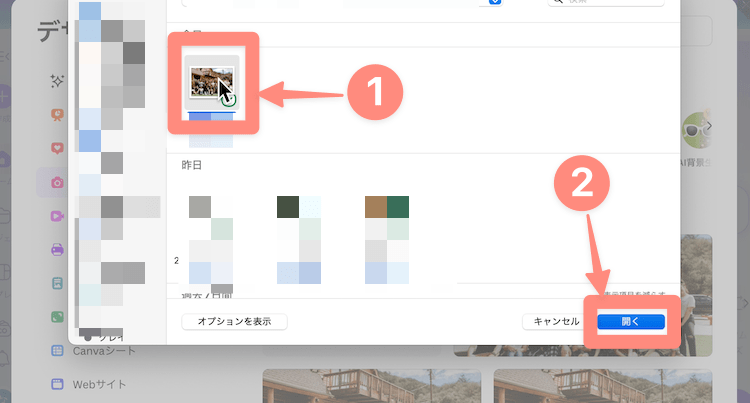Open Webサイト in the Canva sidebar

[89, 384]
